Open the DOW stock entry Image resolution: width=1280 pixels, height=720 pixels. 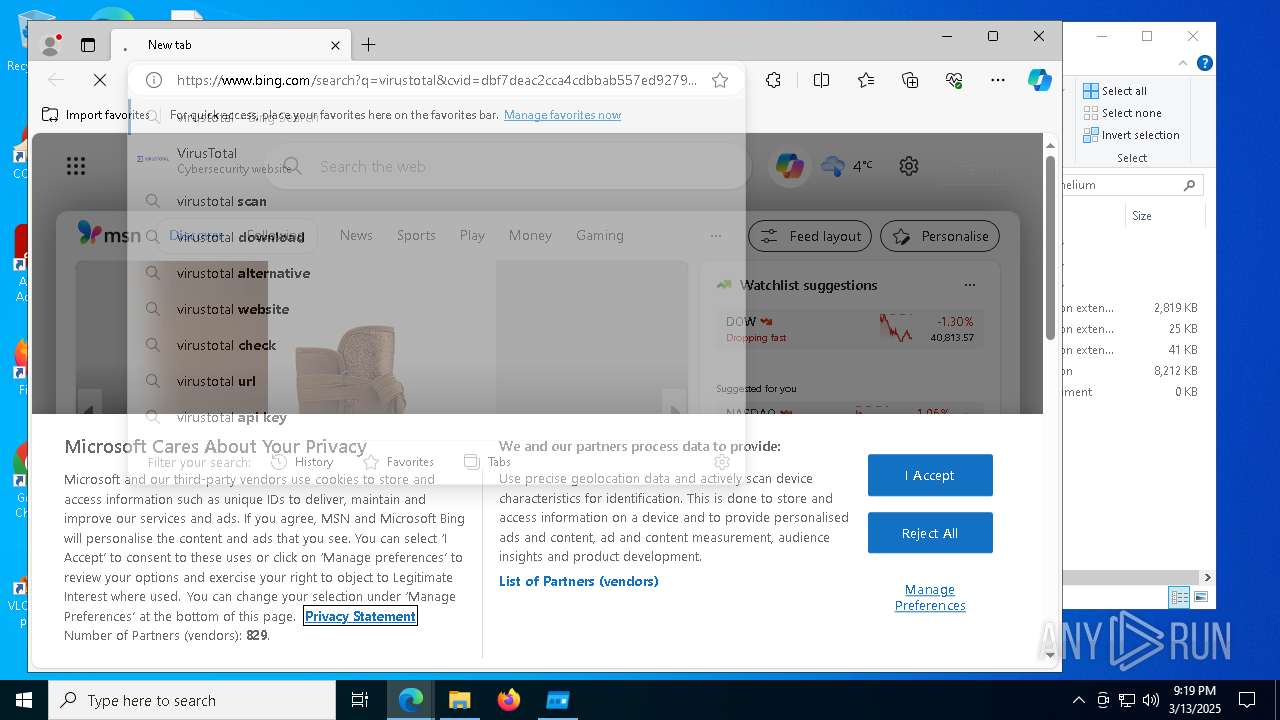coord(850,329)
